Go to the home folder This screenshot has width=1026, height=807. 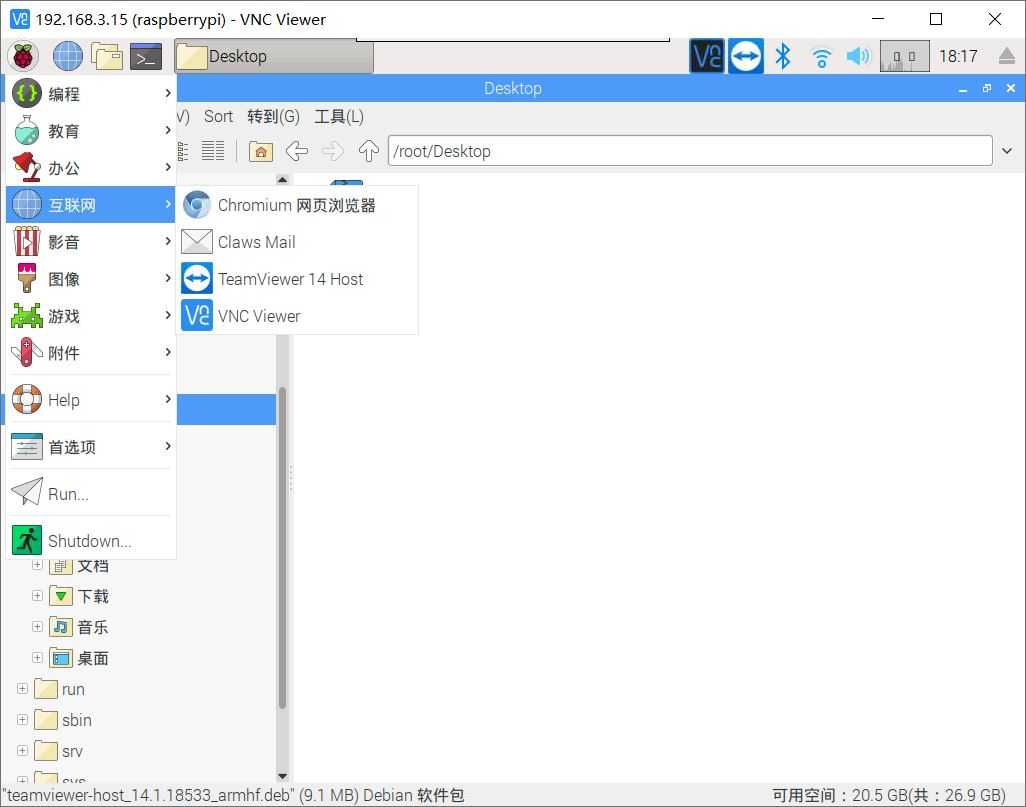tap(260, 151)
